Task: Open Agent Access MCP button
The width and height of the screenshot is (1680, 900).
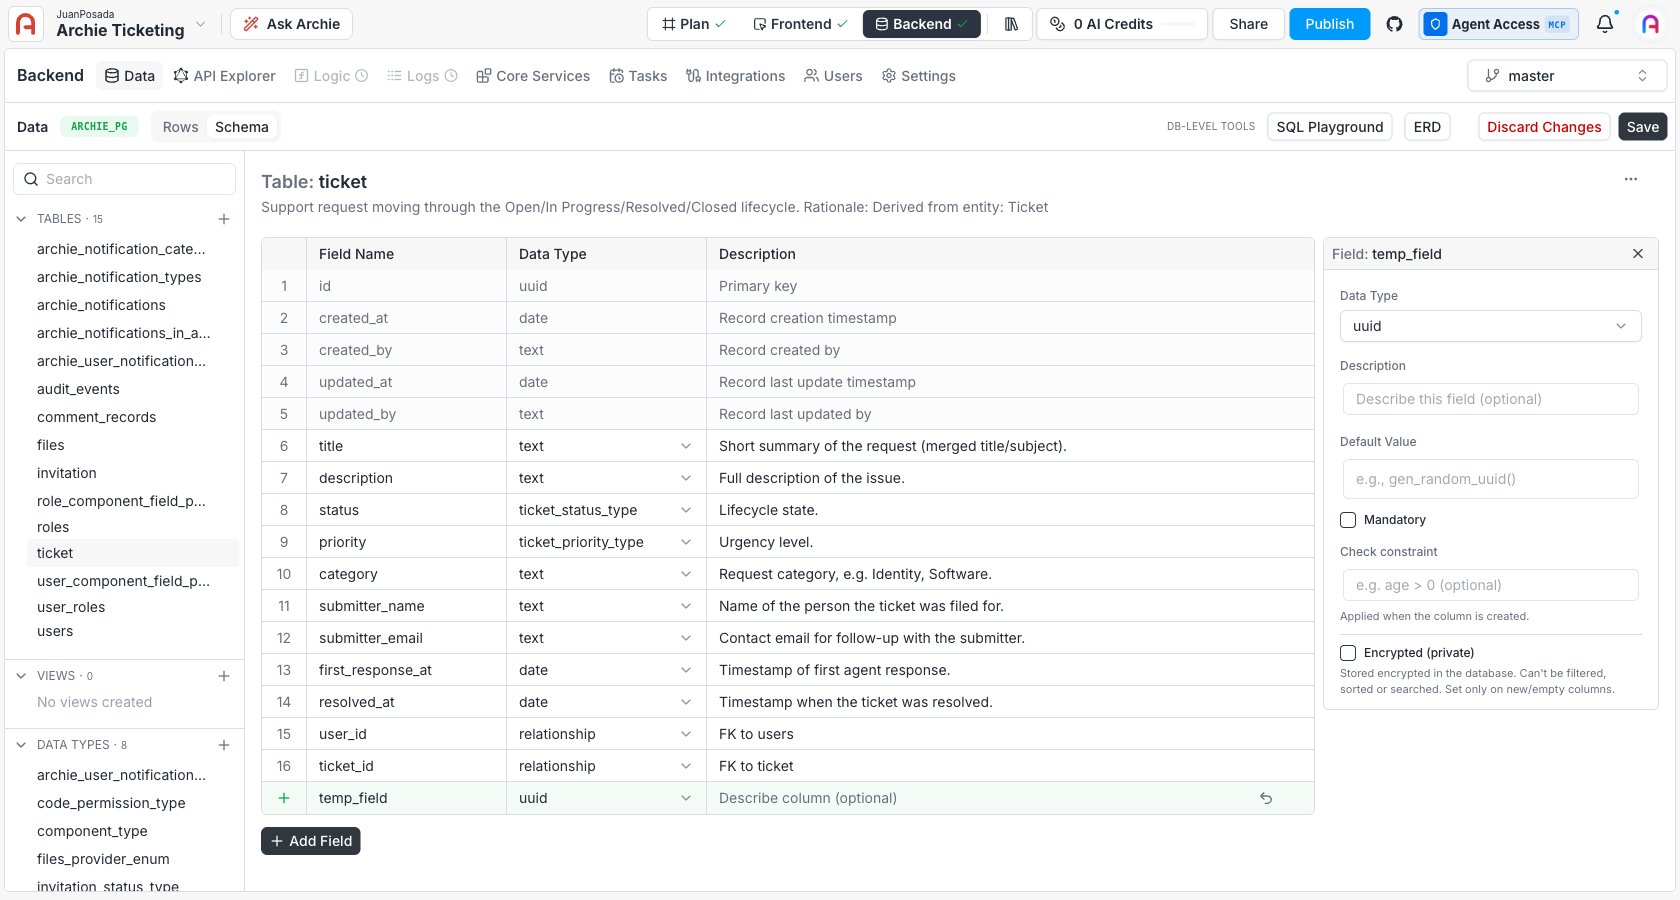Action: pos(1498,24)
